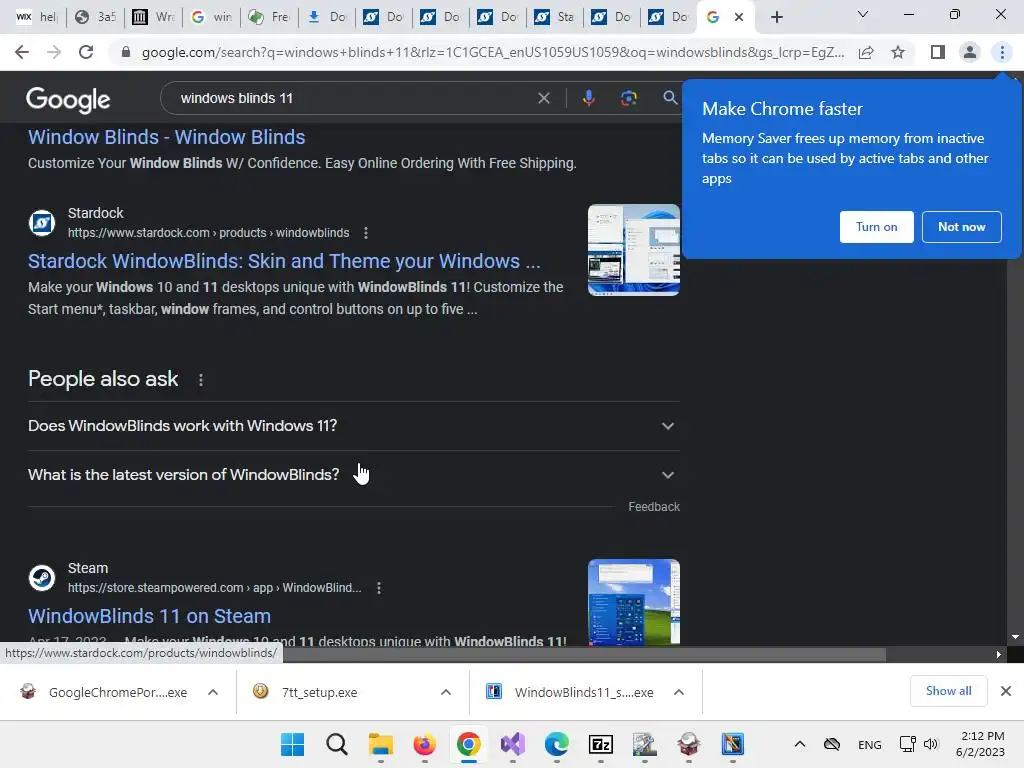
Task: Open Chrome profile avatar
Action: (970, 52)
